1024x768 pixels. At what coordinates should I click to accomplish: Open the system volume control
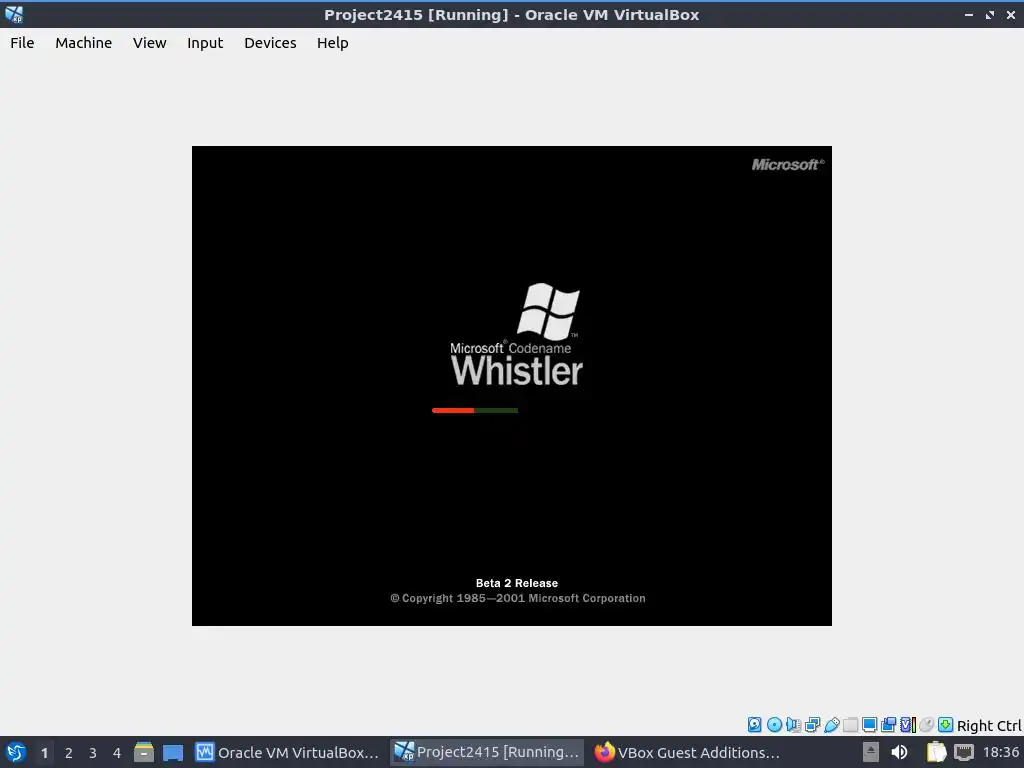tap(899, 752)
